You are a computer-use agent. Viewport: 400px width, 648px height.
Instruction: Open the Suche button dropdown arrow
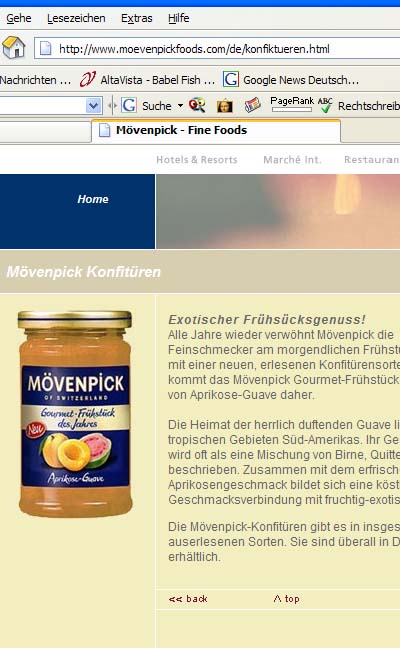tap(180, 106)
